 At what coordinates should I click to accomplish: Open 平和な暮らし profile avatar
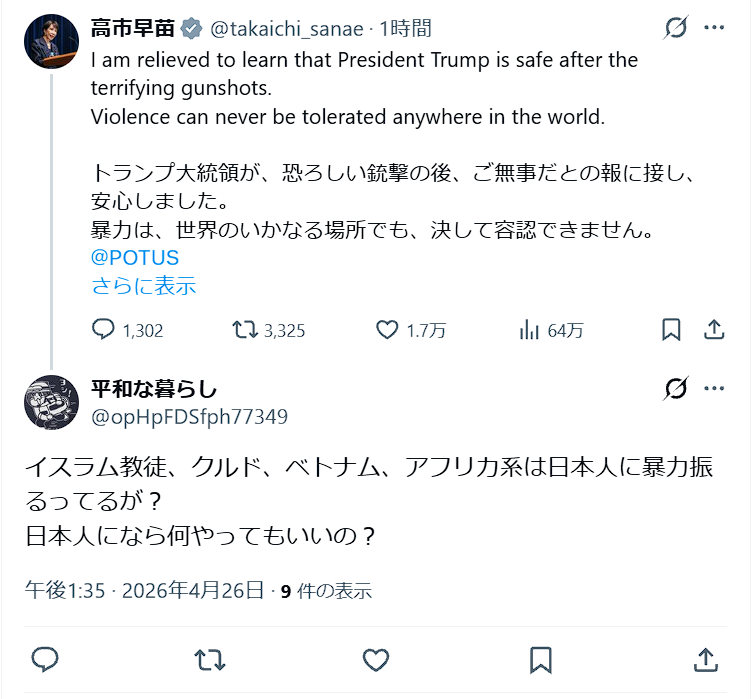pyautogui.click(x=50, y=402)
